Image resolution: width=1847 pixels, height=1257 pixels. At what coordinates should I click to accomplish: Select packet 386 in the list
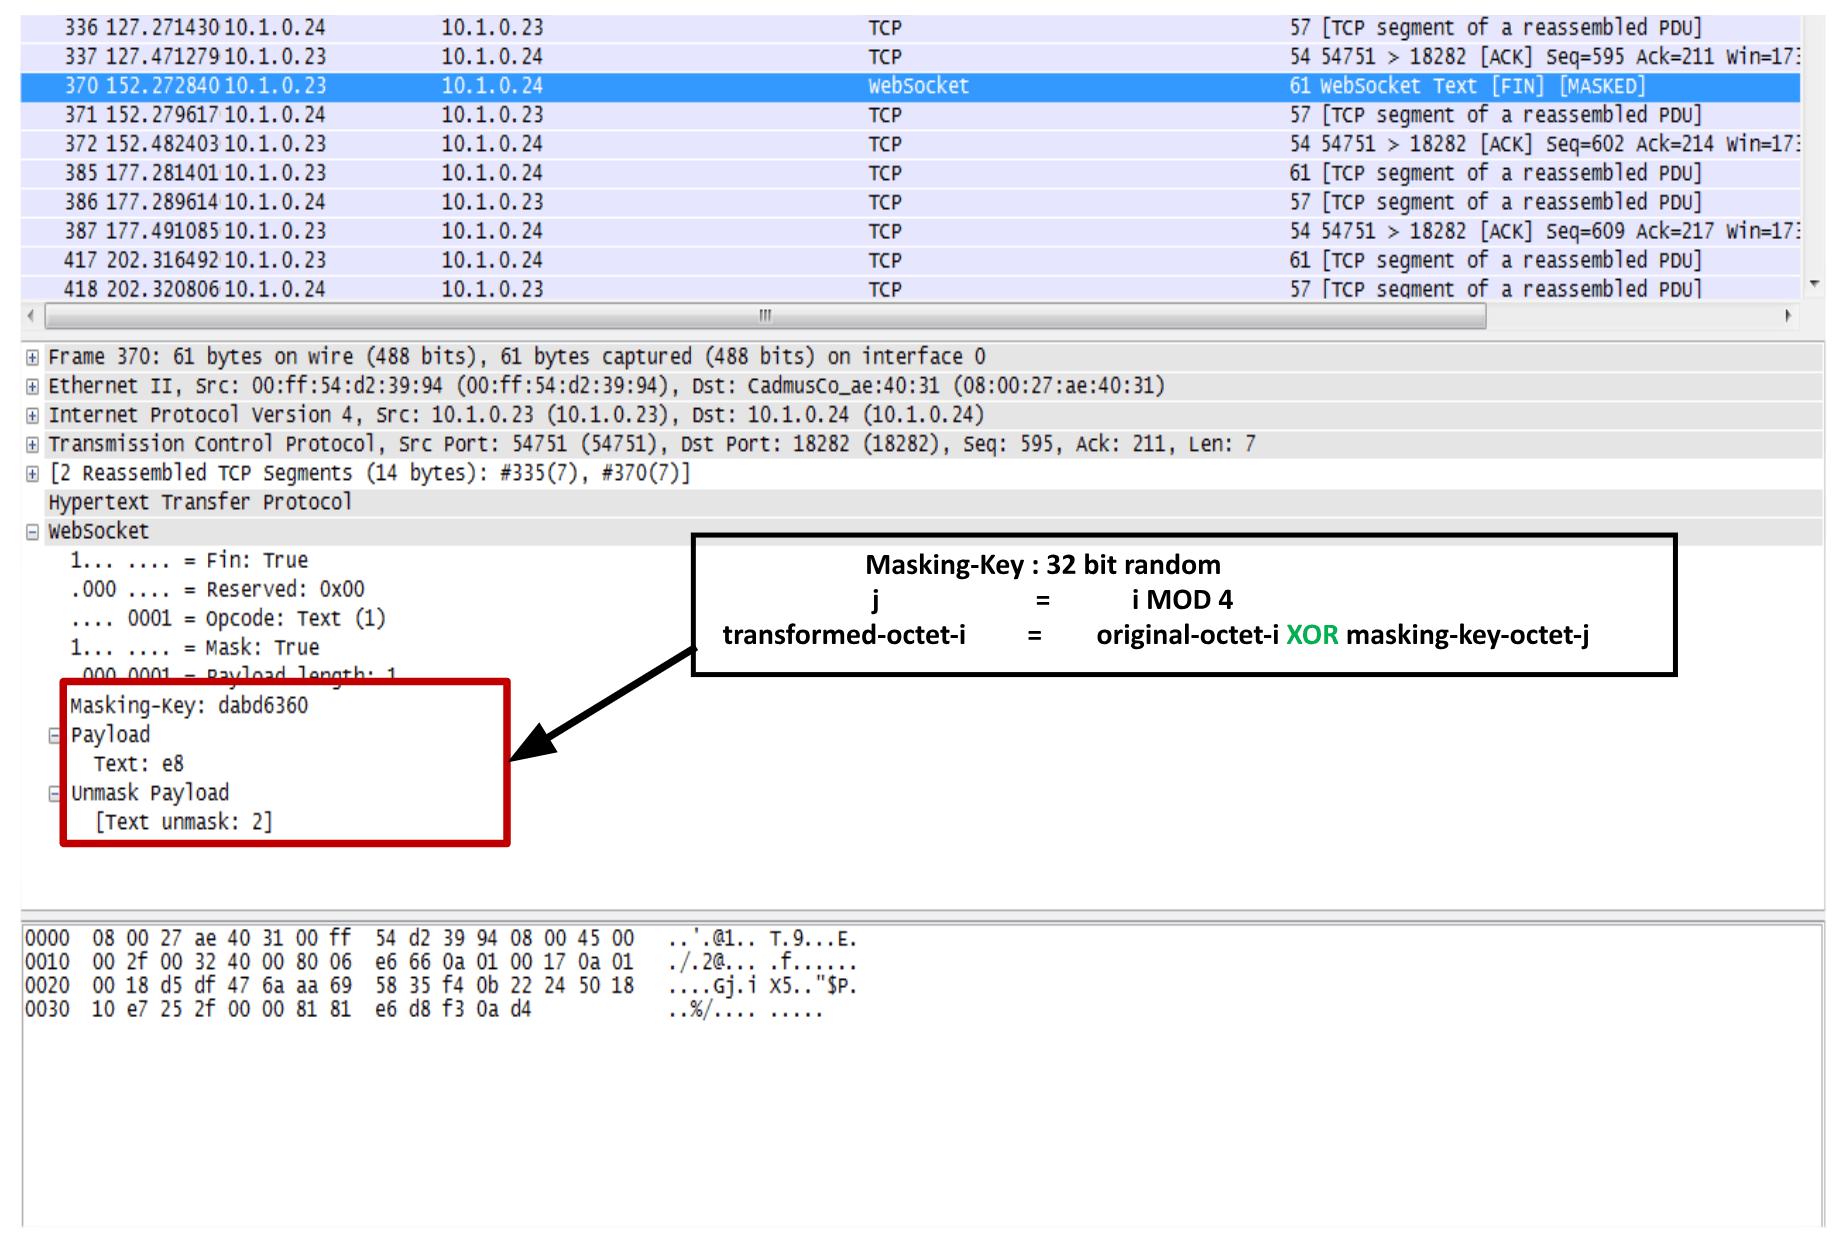910,202
